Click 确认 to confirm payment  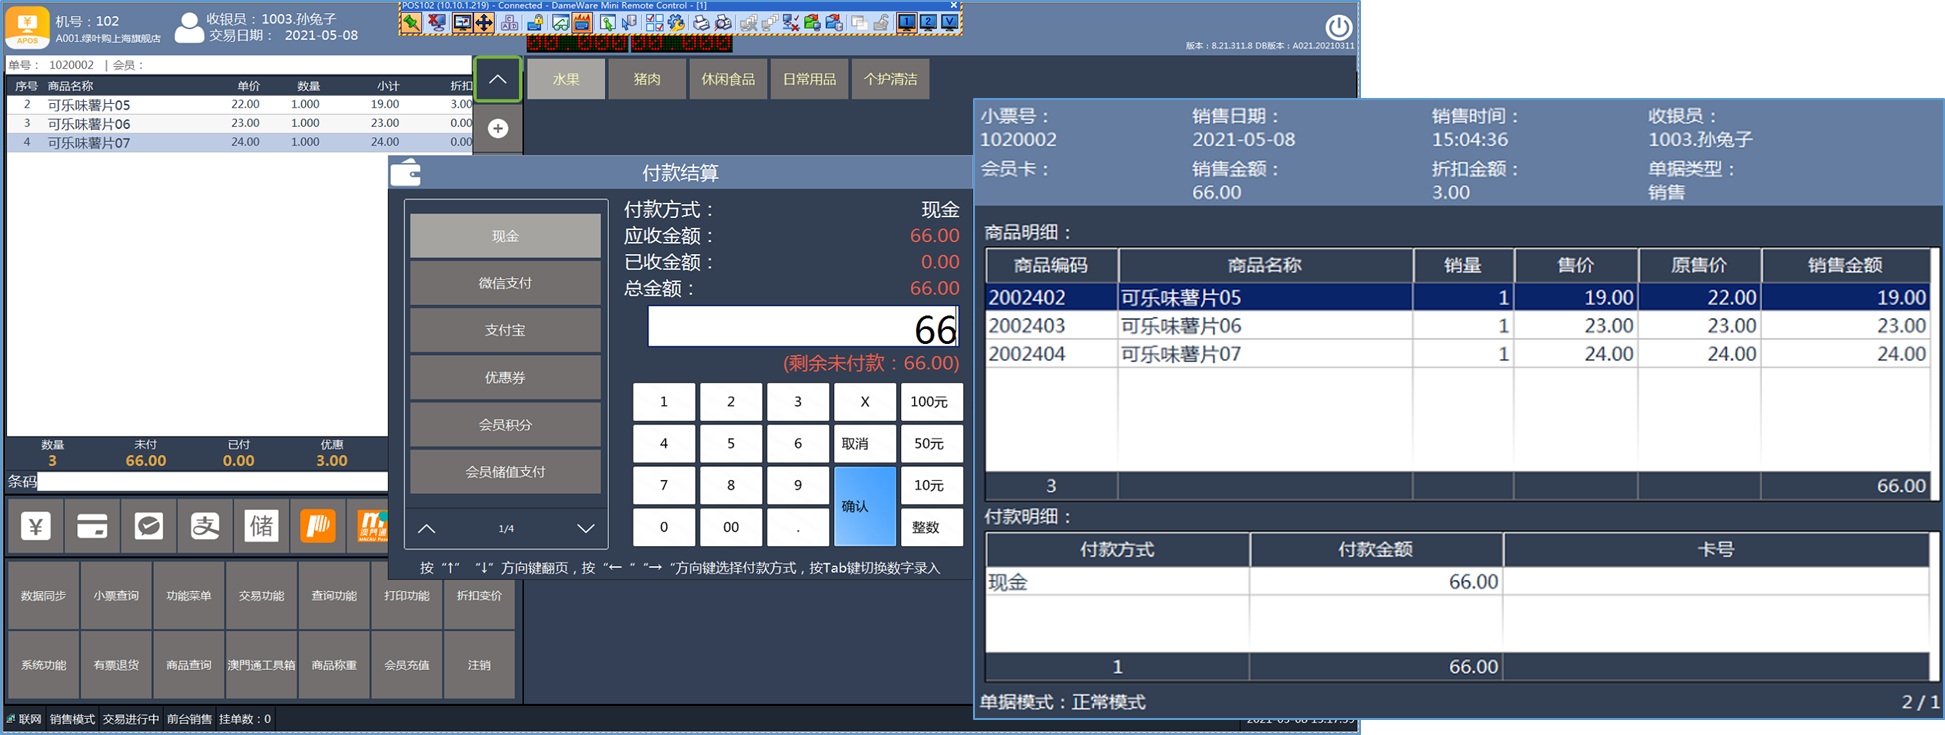click(x=865, y=506)
